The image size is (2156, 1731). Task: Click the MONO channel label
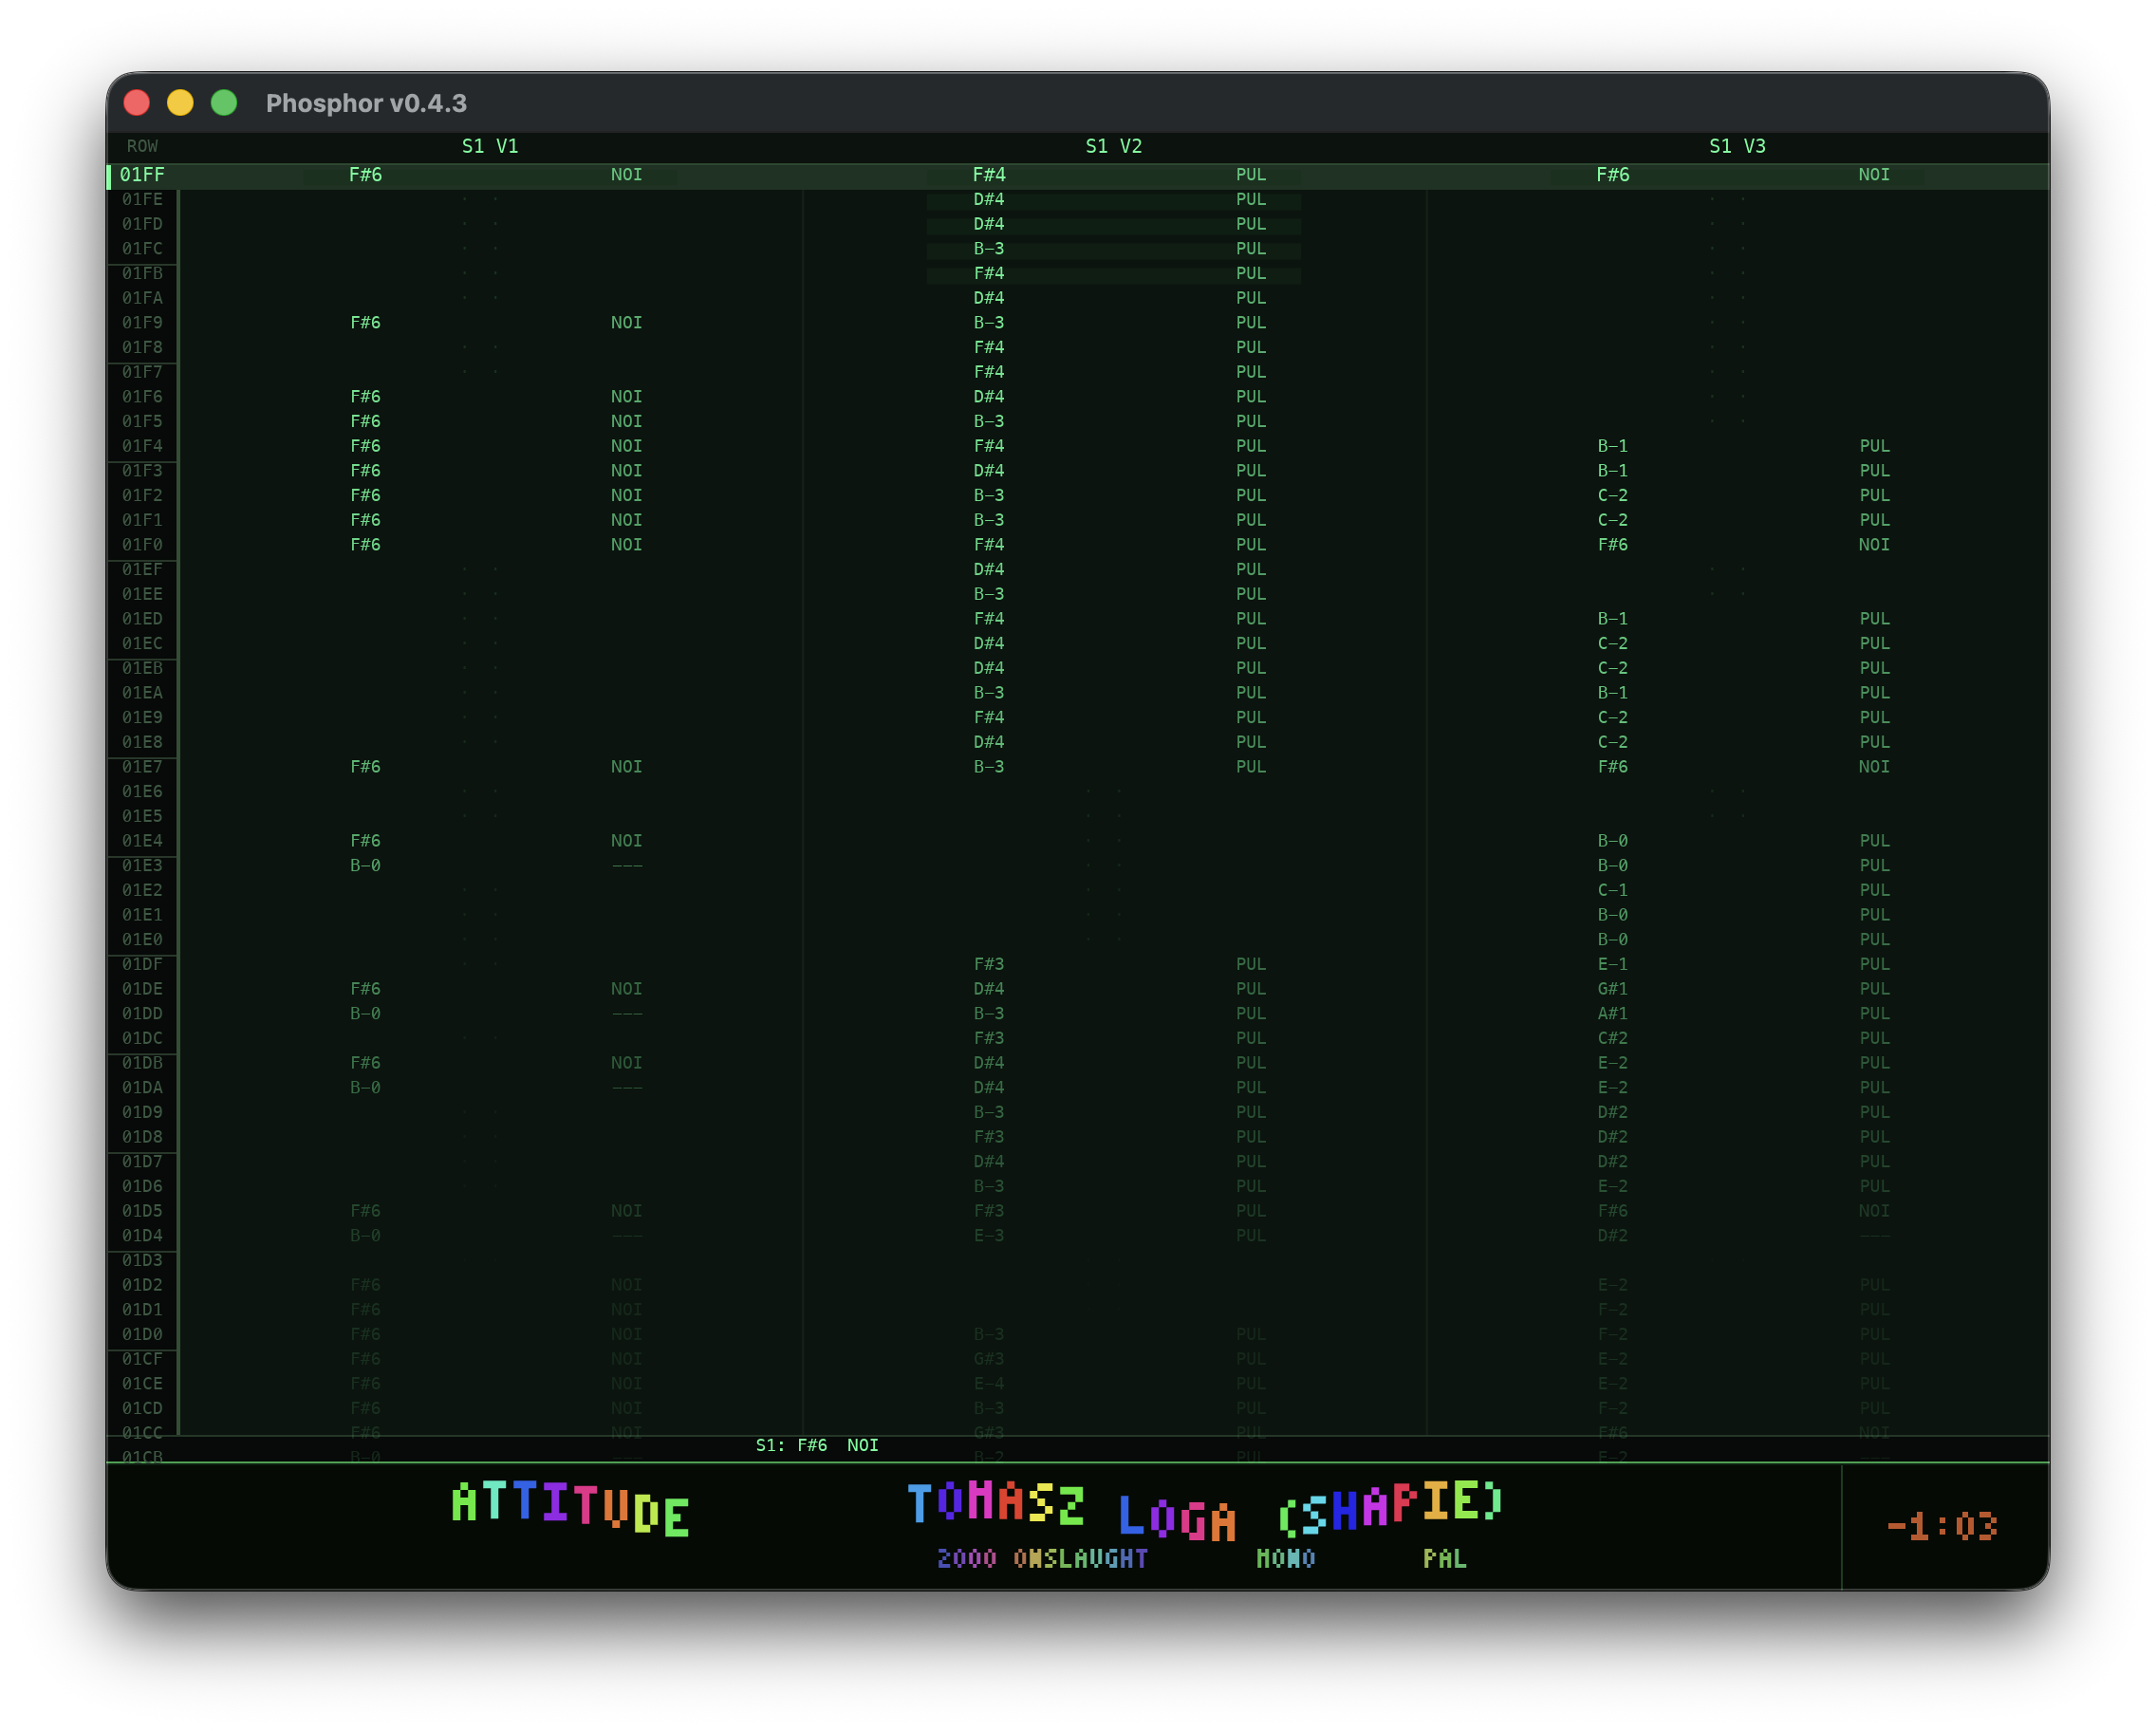[1286, 1560]
